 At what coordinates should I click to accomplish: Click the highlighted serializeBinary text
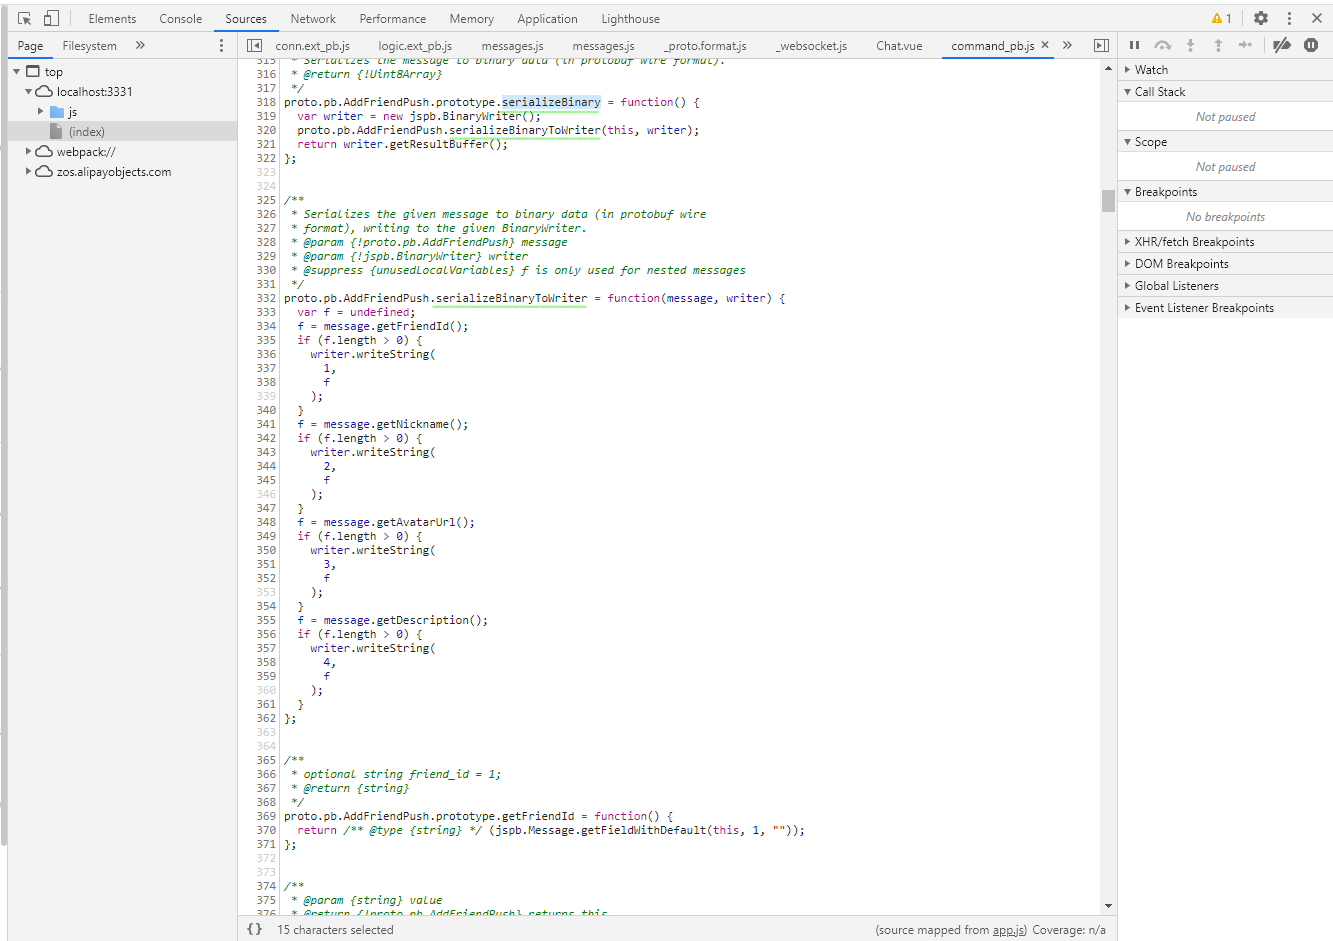tap(551, 102)
